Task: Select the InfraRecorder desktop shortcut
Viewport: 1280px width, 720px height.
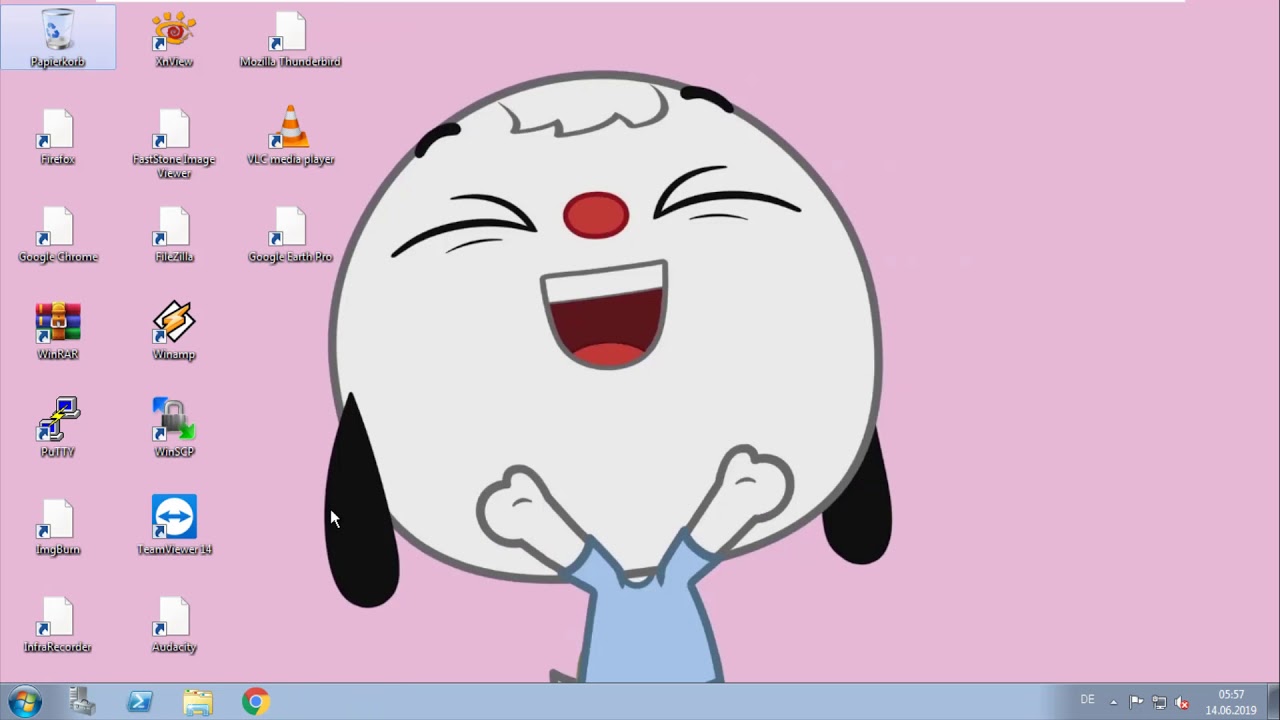Action: (58, 624)
